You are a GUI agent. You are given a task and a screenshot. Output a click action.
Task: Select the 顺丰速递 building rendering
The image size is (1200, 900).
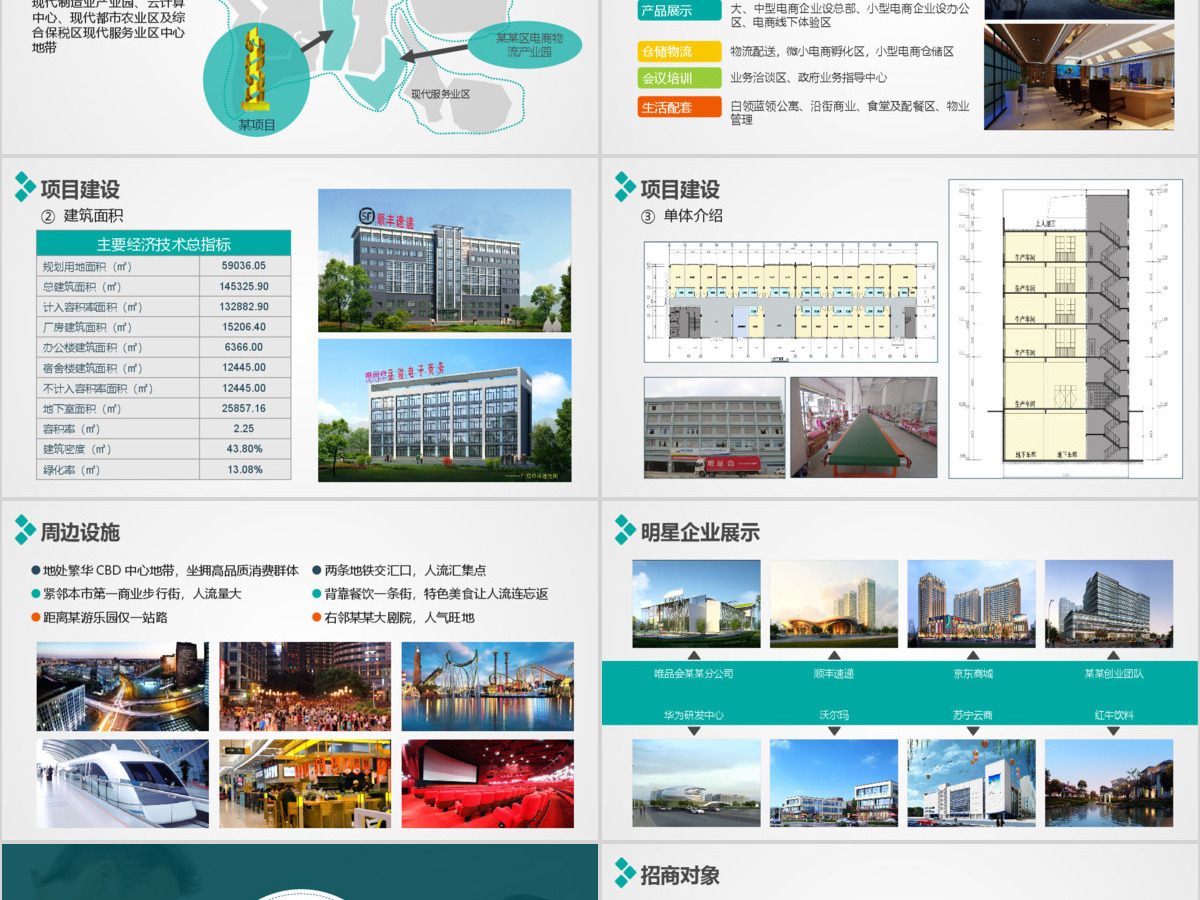(x=445, y=261)
